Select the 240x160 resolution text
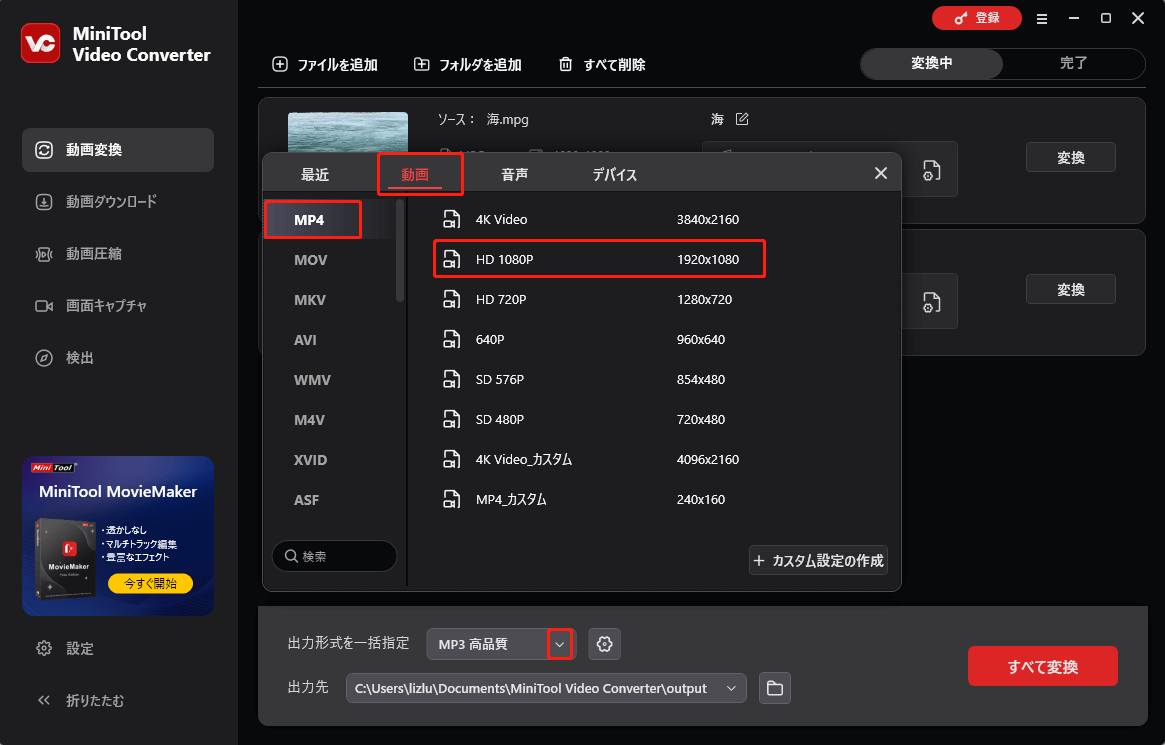The image size is (1165, 745). pyautogui.click(x=701, y=500)
